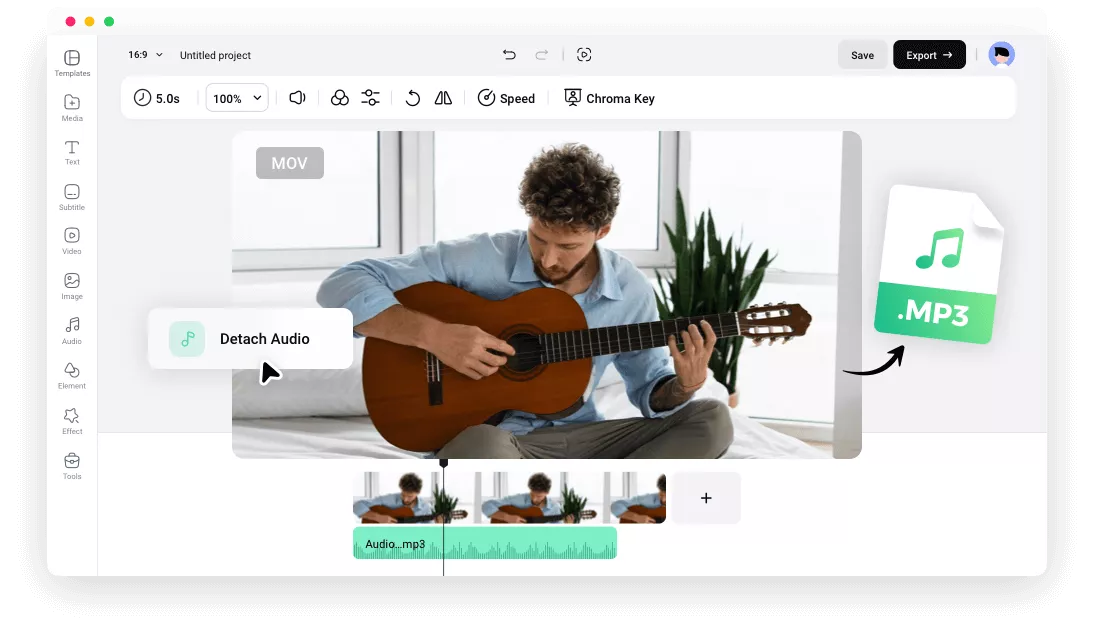Image resolution: width=1094 pixels, height=635 pixels.
Task: Open the Video panel in sidebar
Action: pyautogui.click(x=72, y=241)
